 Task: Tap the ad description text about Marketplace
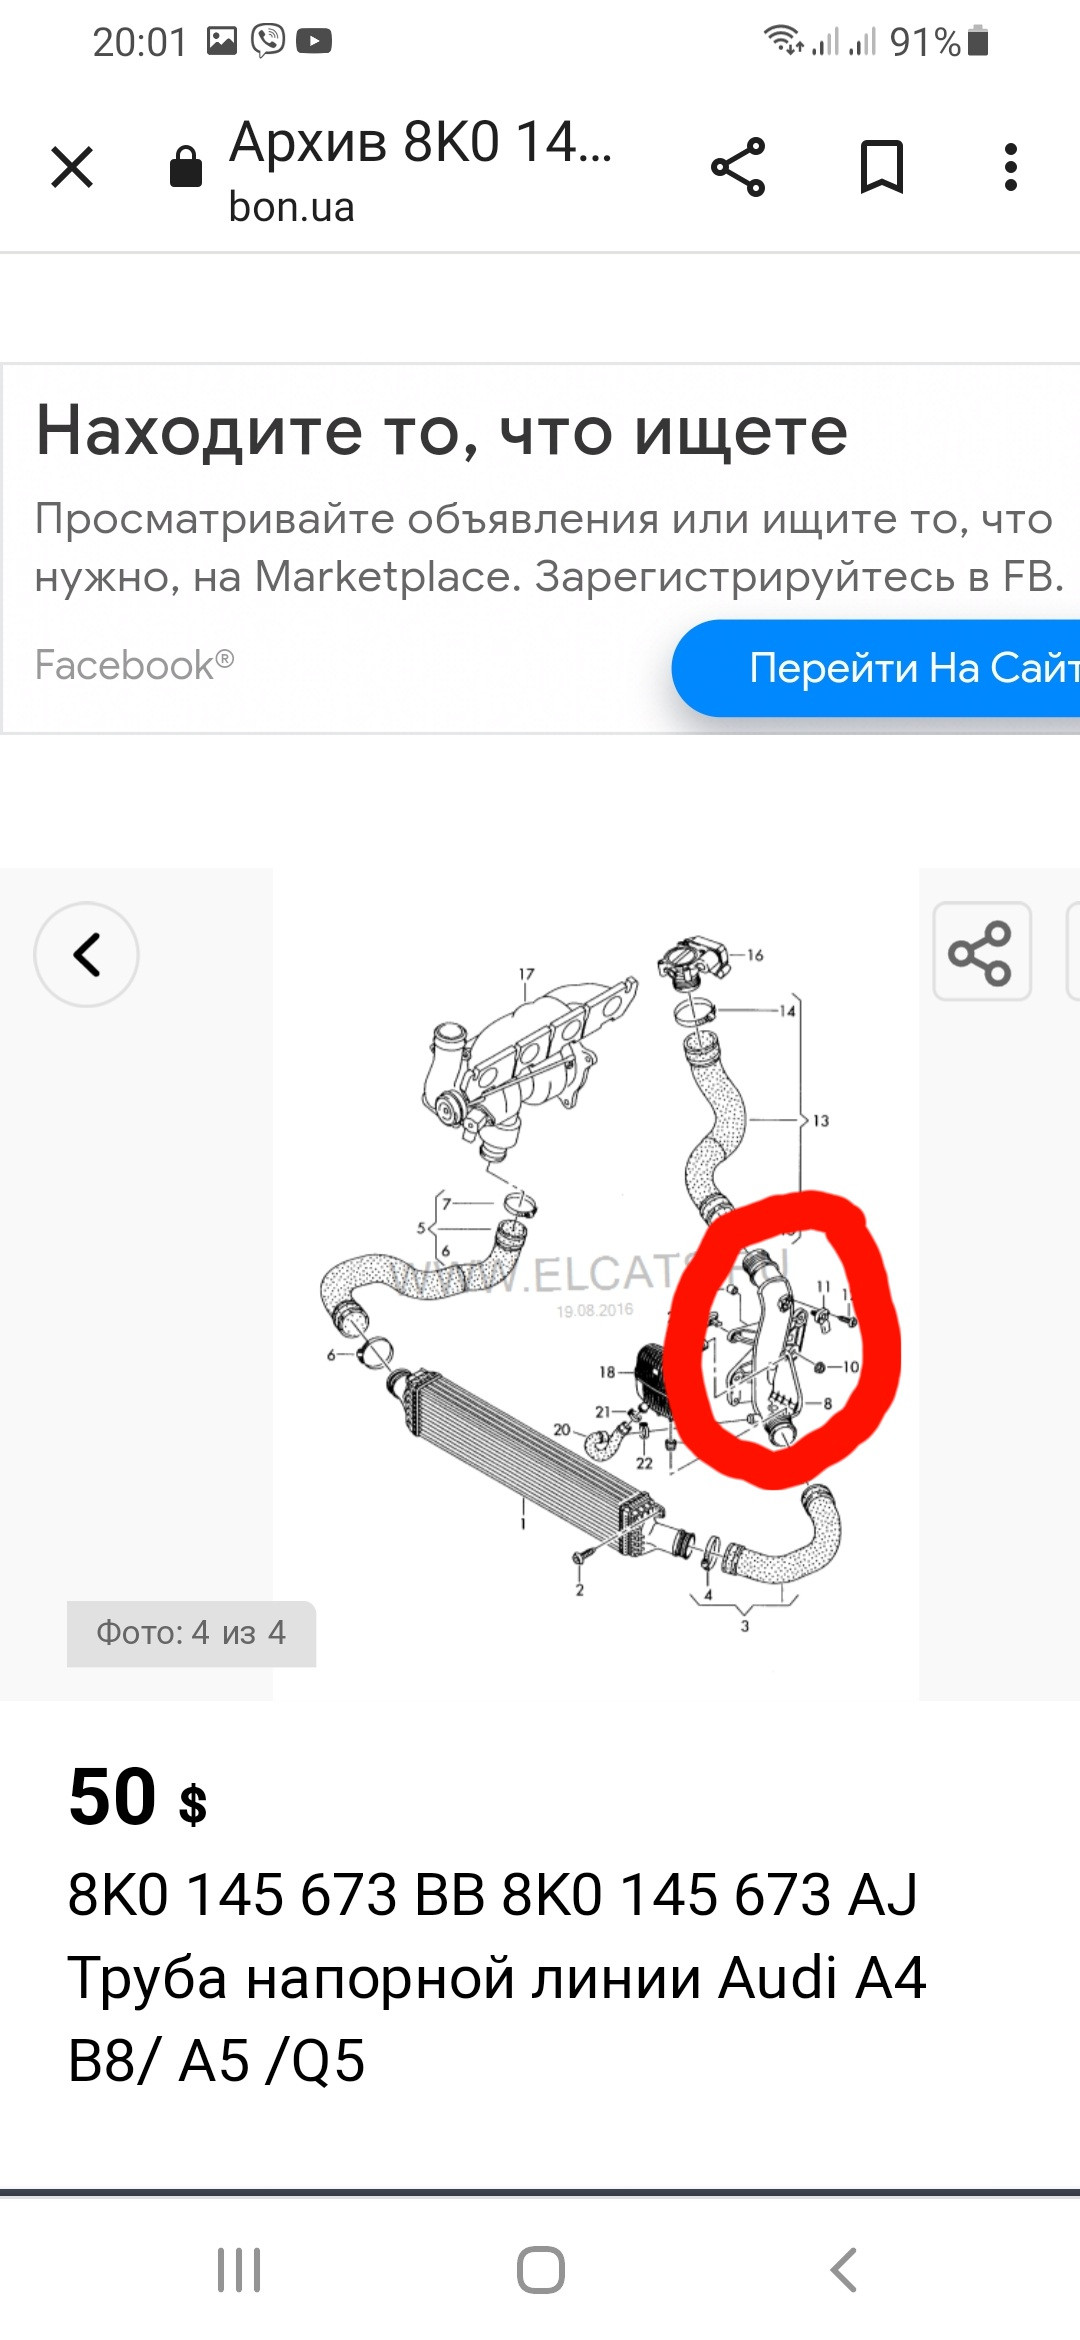click(548, 547)
